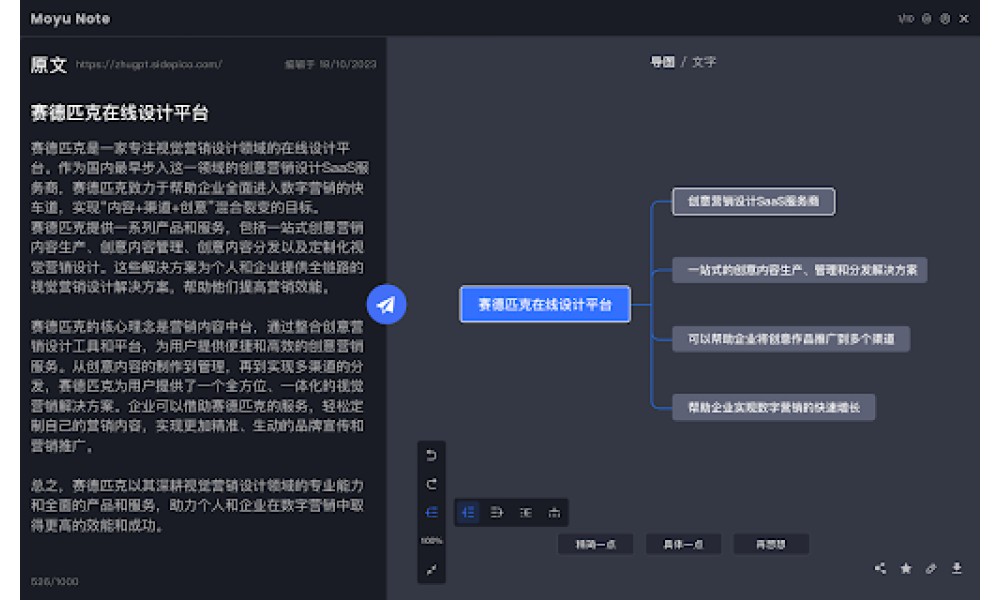Image resolution: width=1000 pixels, height=600 pixels.
Task: Select the node 创意营销设计SaaS服务商
Action: click(753, 201)
